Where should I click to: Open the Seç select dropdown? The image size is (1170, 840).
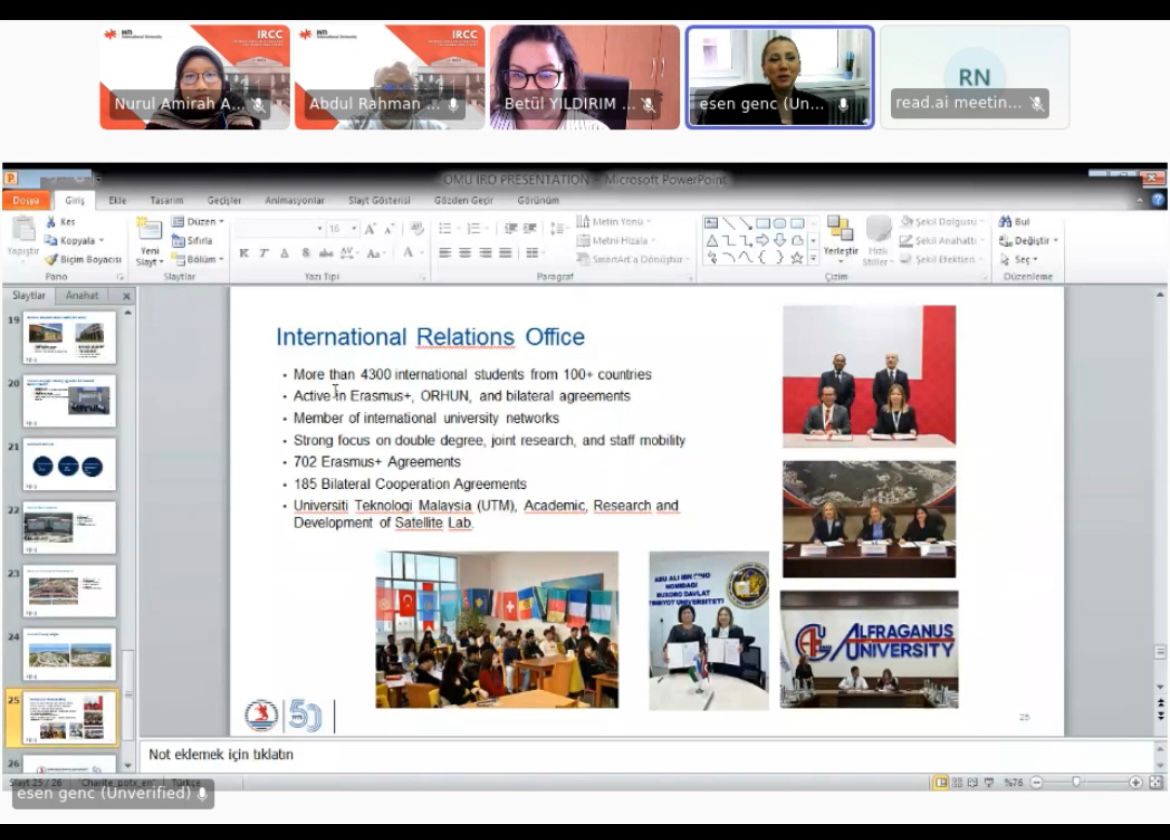point(1019,259)
